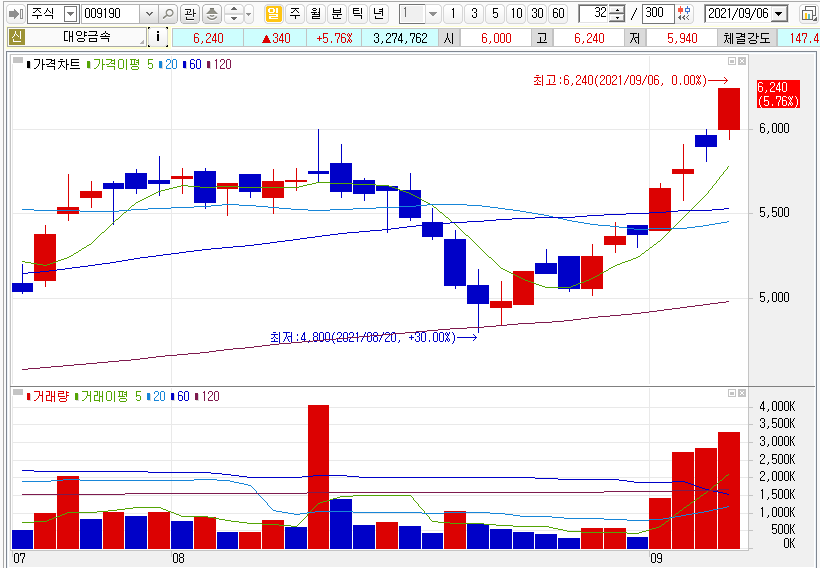The height and width of the screenshot is (568, 820).
Task: Click the round face-like toolbar icon
Action: tap(212, 14)
